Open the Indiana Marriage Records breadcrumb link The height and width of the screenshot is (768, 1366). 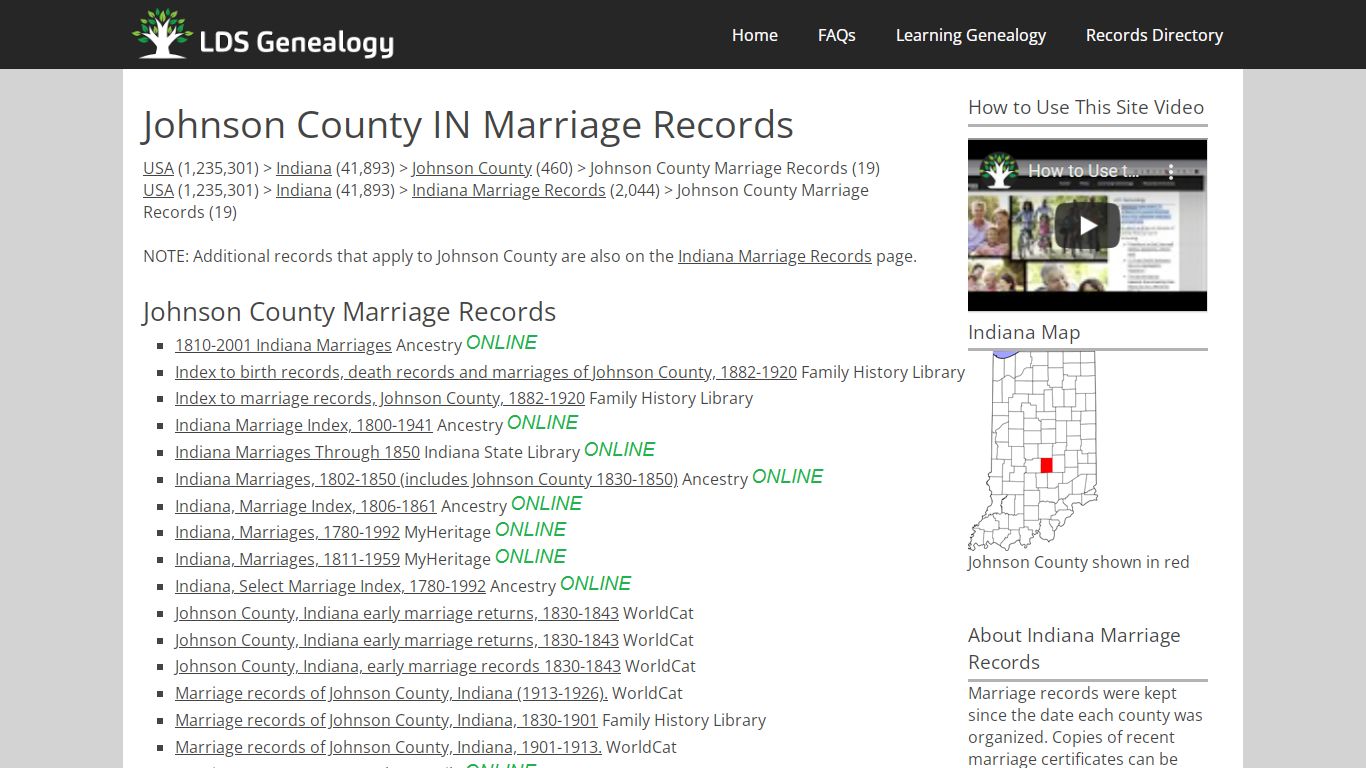508,190
